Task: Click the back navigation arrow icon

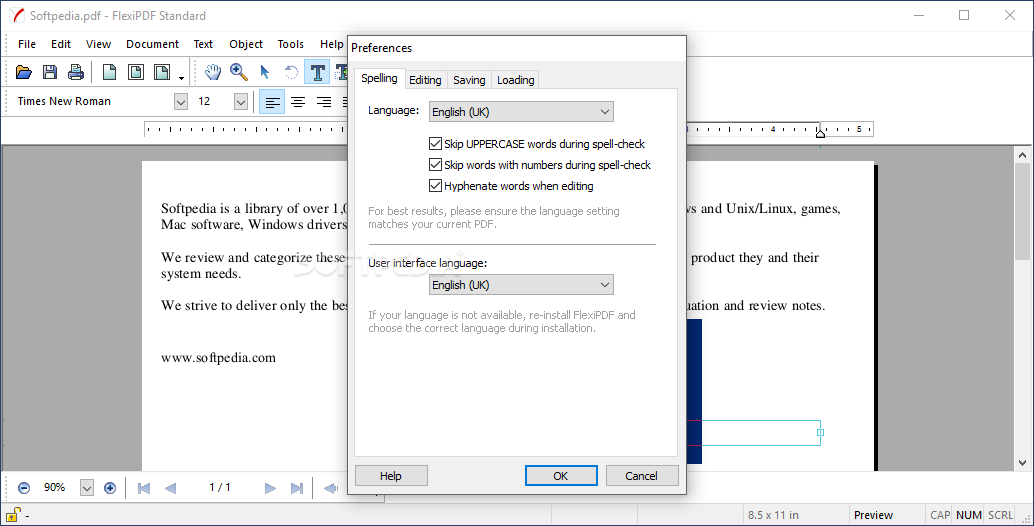Action: [331, 488]
